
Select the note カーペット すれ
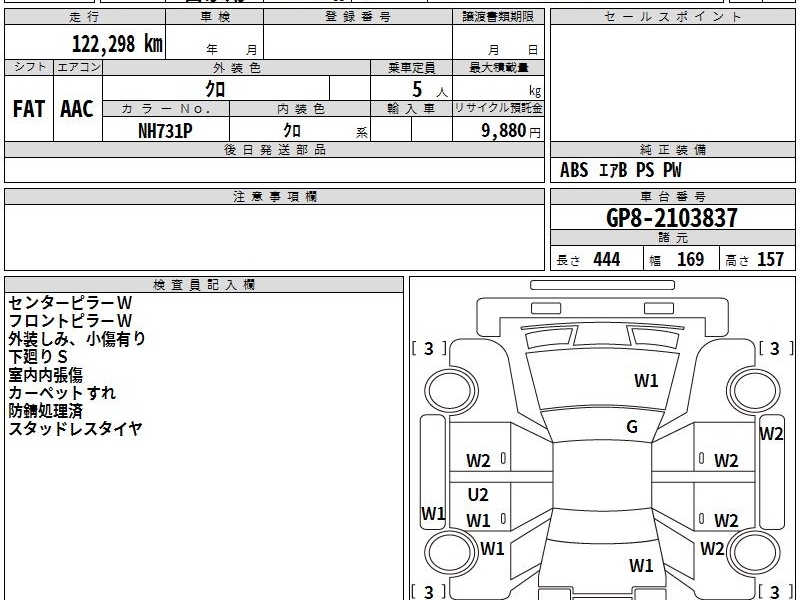pos(62,393)
